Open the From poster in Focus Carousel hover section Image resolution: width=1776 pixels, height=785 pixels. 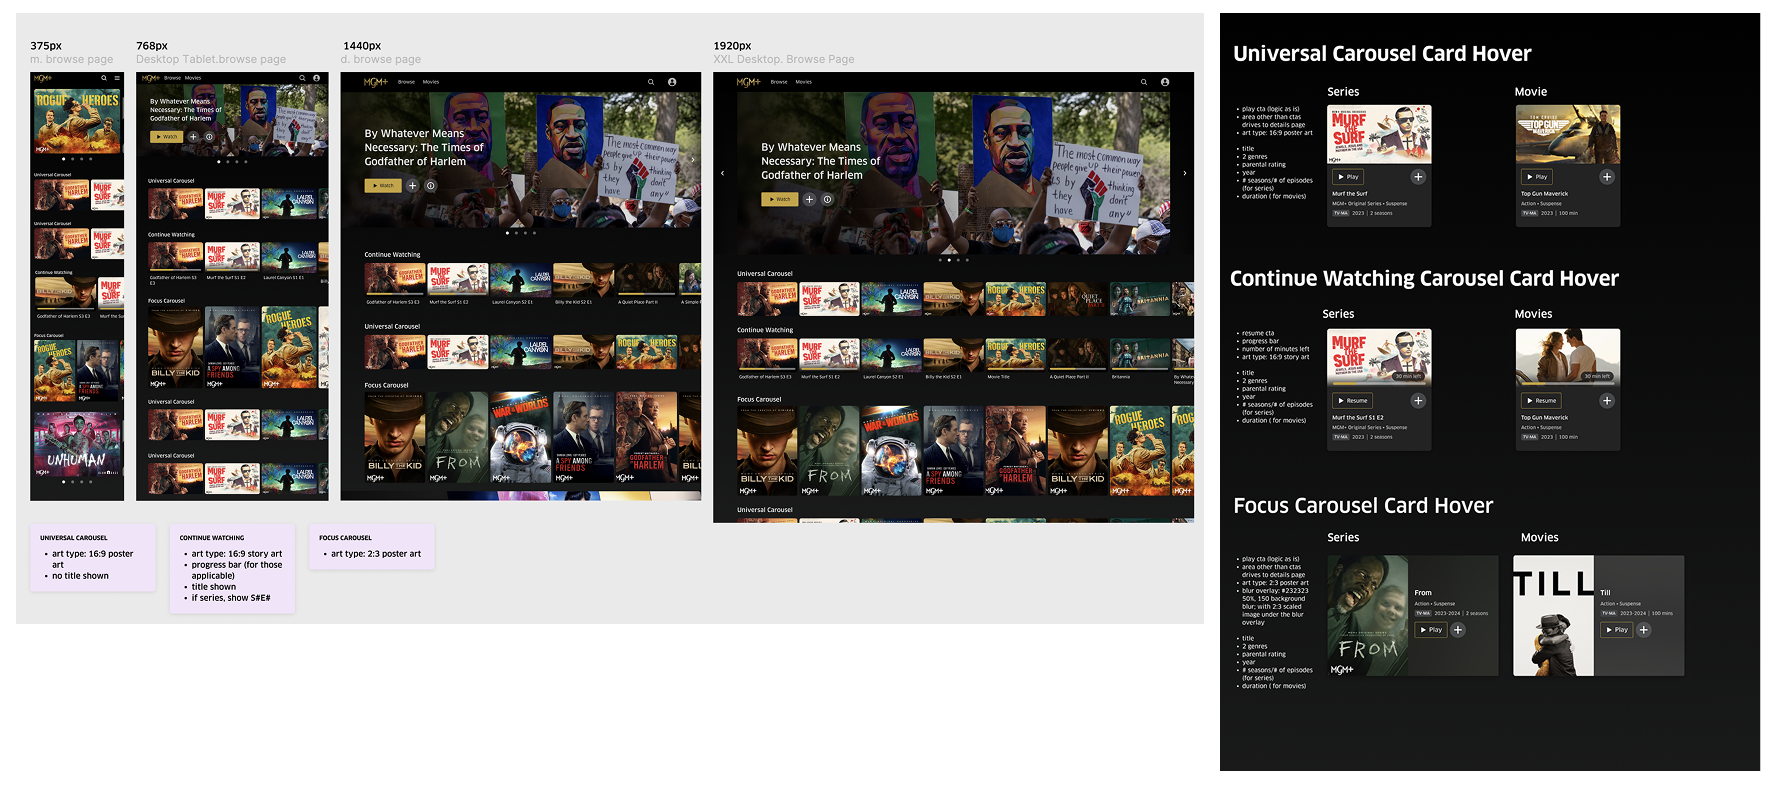tap(1368, 616)
